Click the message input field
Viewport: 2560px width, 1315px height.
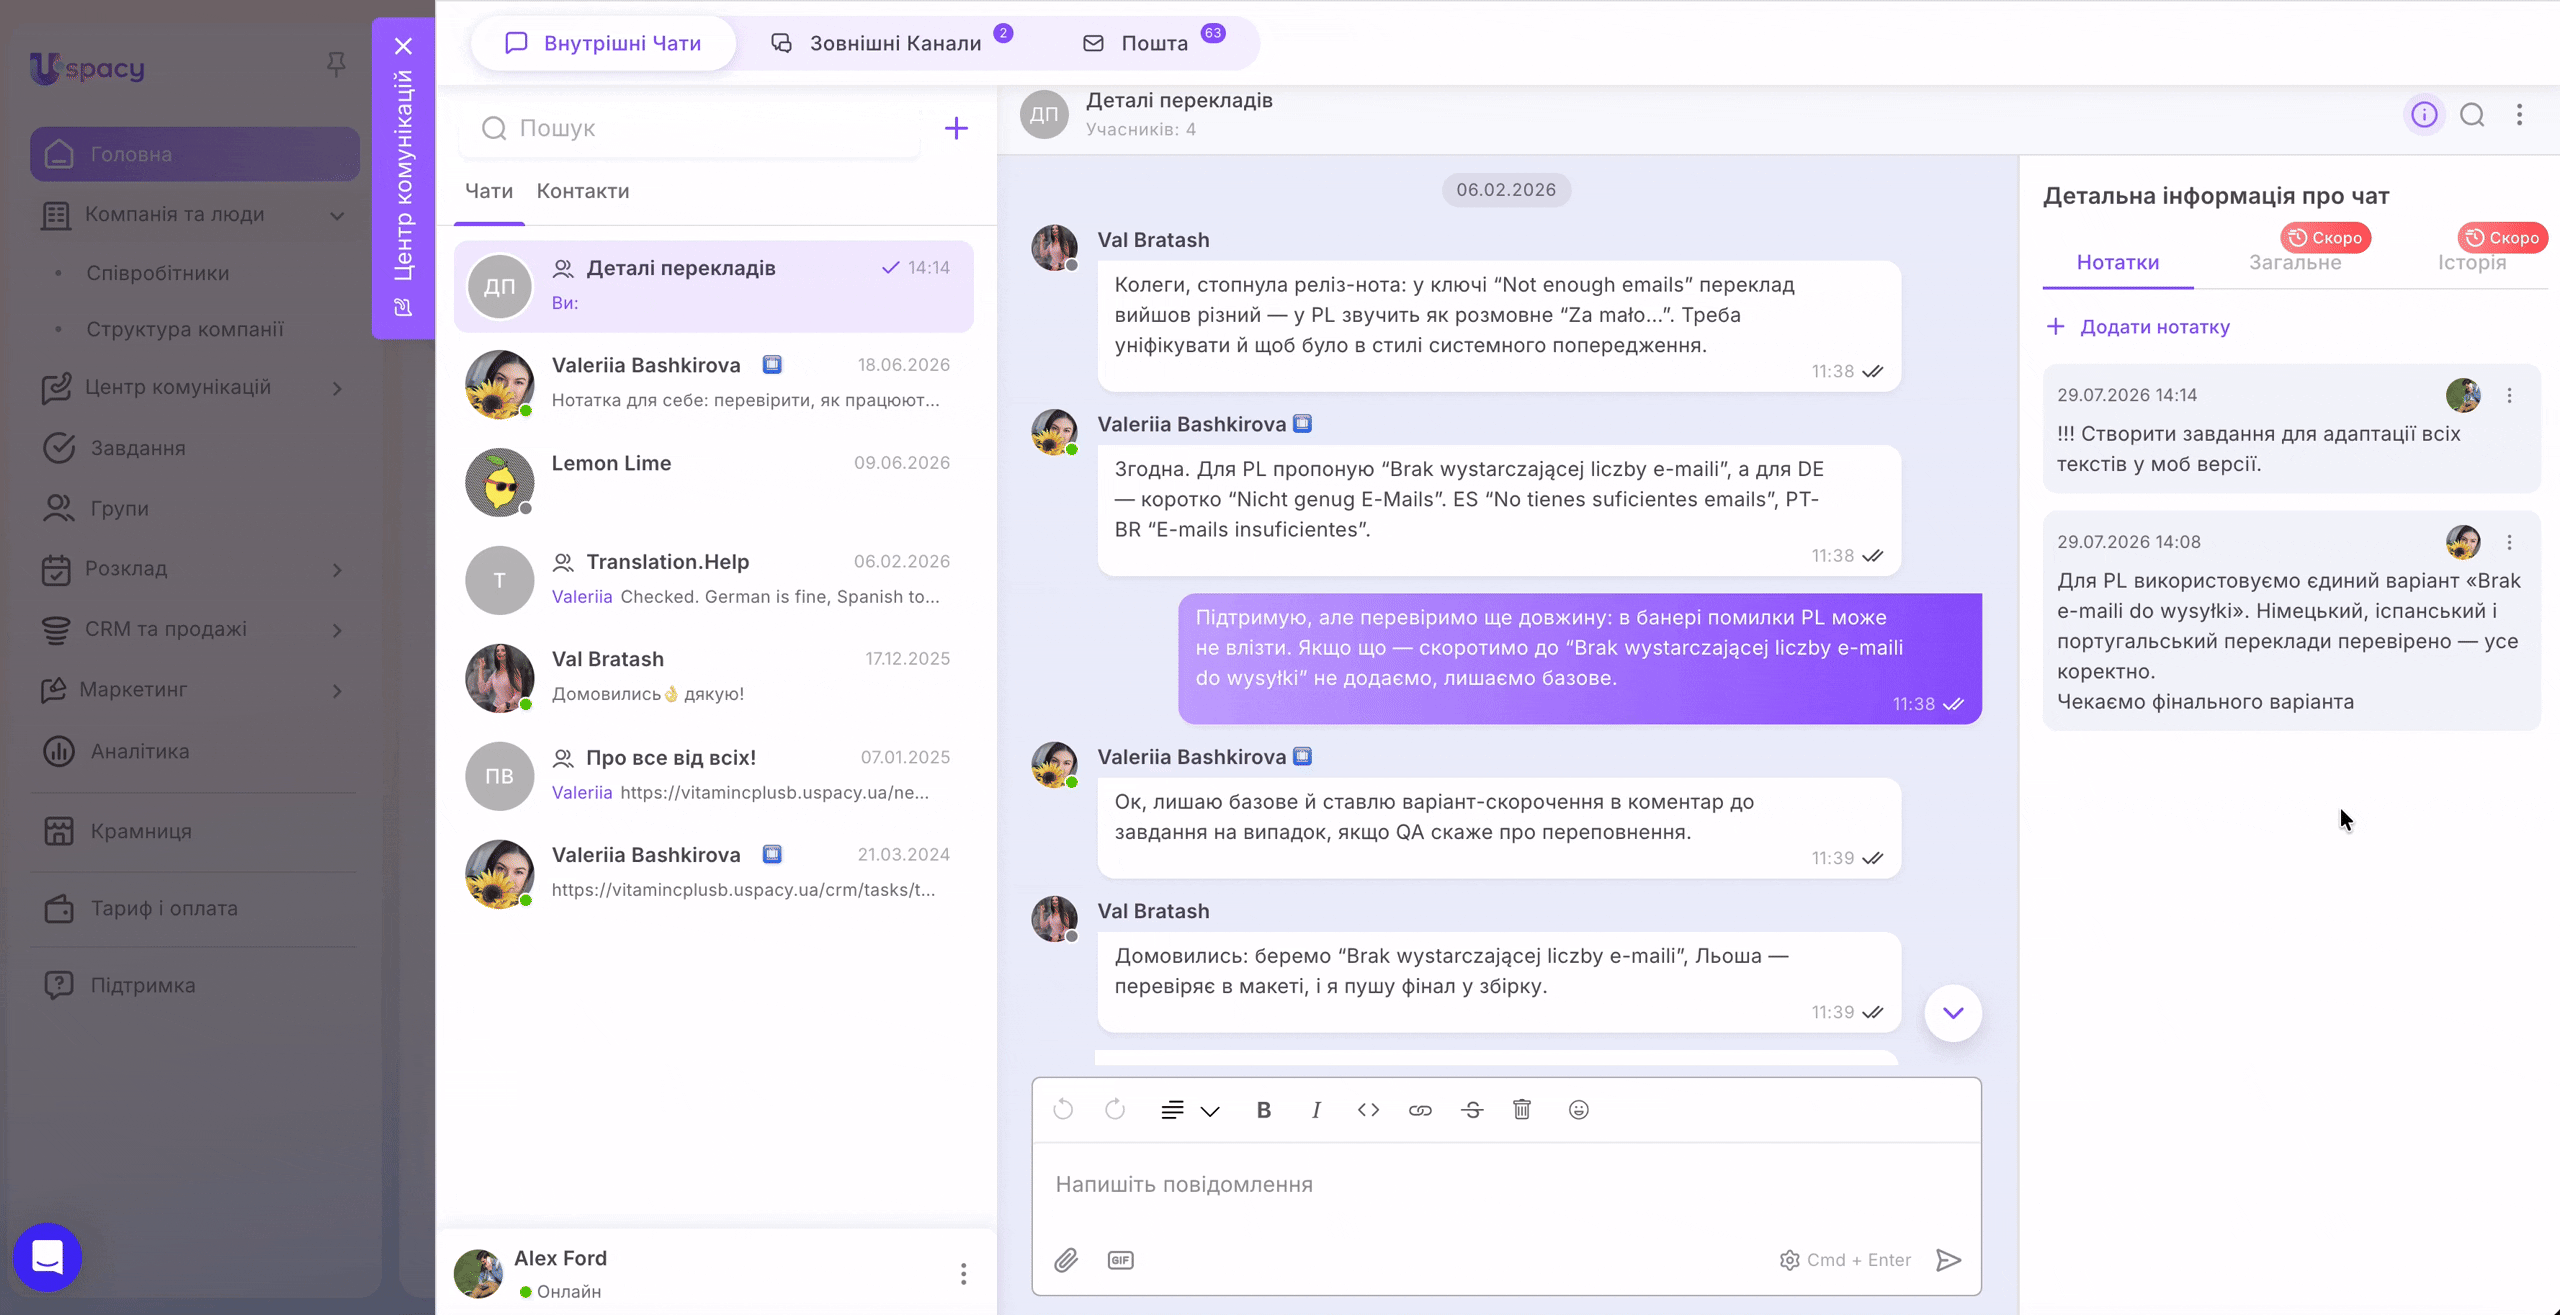tap(1506, 1185)
